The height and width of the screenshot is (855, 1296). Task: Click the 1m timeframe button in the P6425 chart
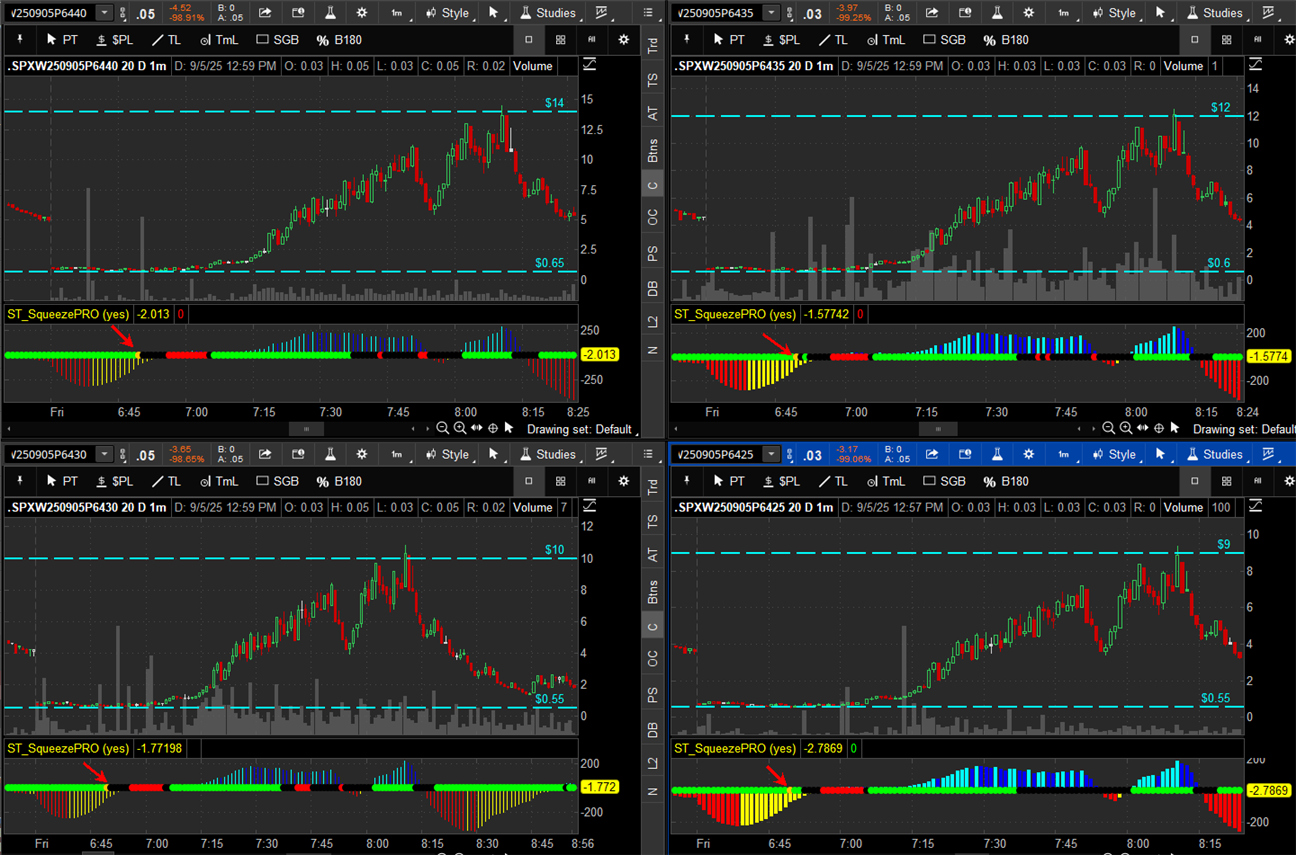tap(1064, 455)
